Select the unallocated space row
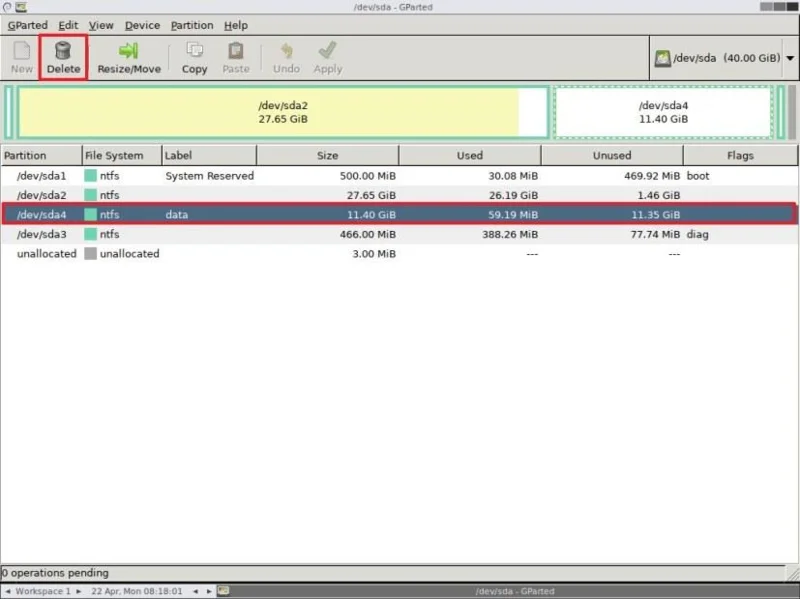The height and width of the screenshot is (599, 800). (399, 254)
